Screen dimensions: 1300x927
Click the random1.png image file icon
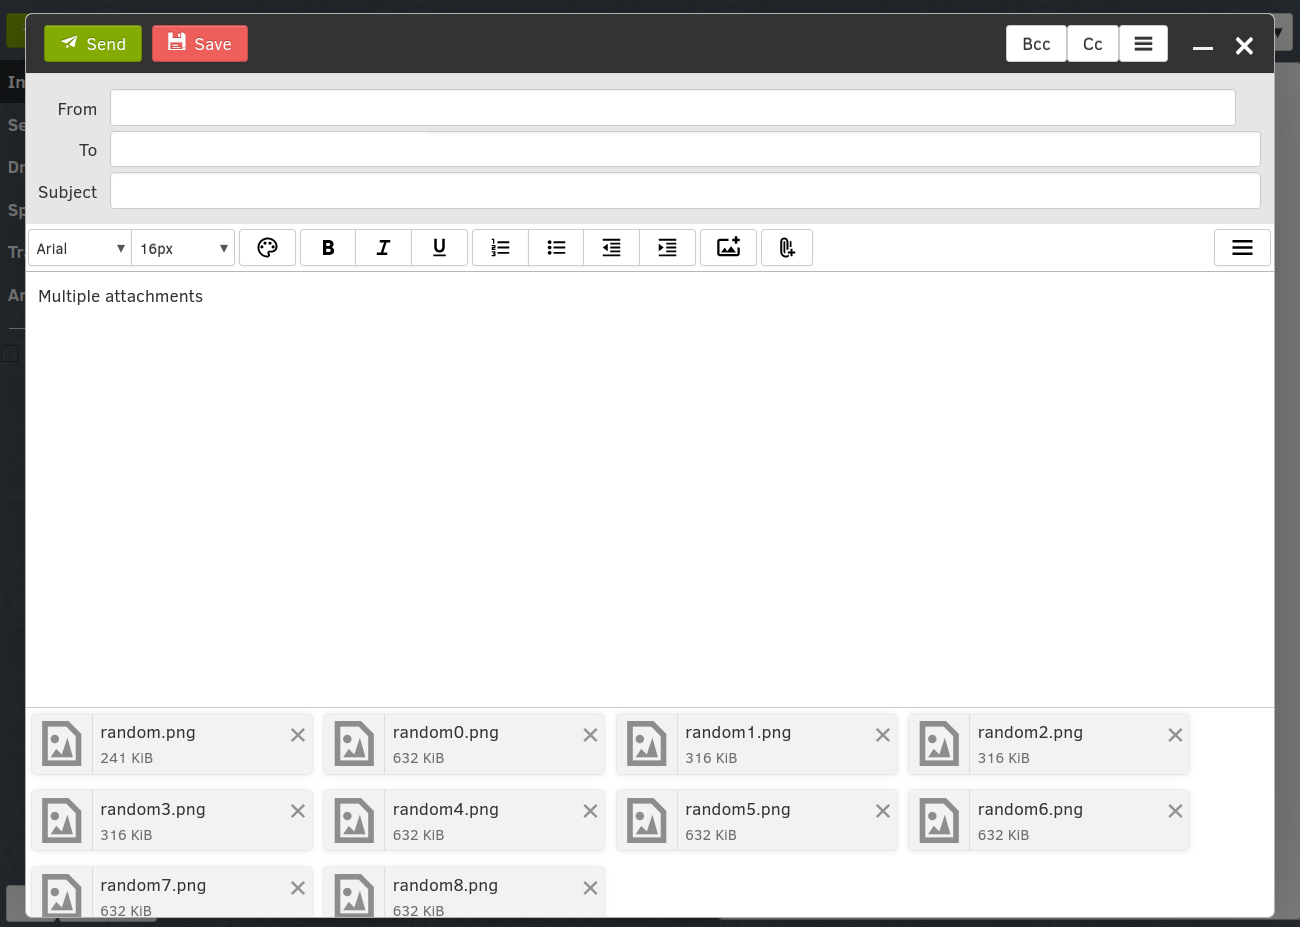pos(647,744)
